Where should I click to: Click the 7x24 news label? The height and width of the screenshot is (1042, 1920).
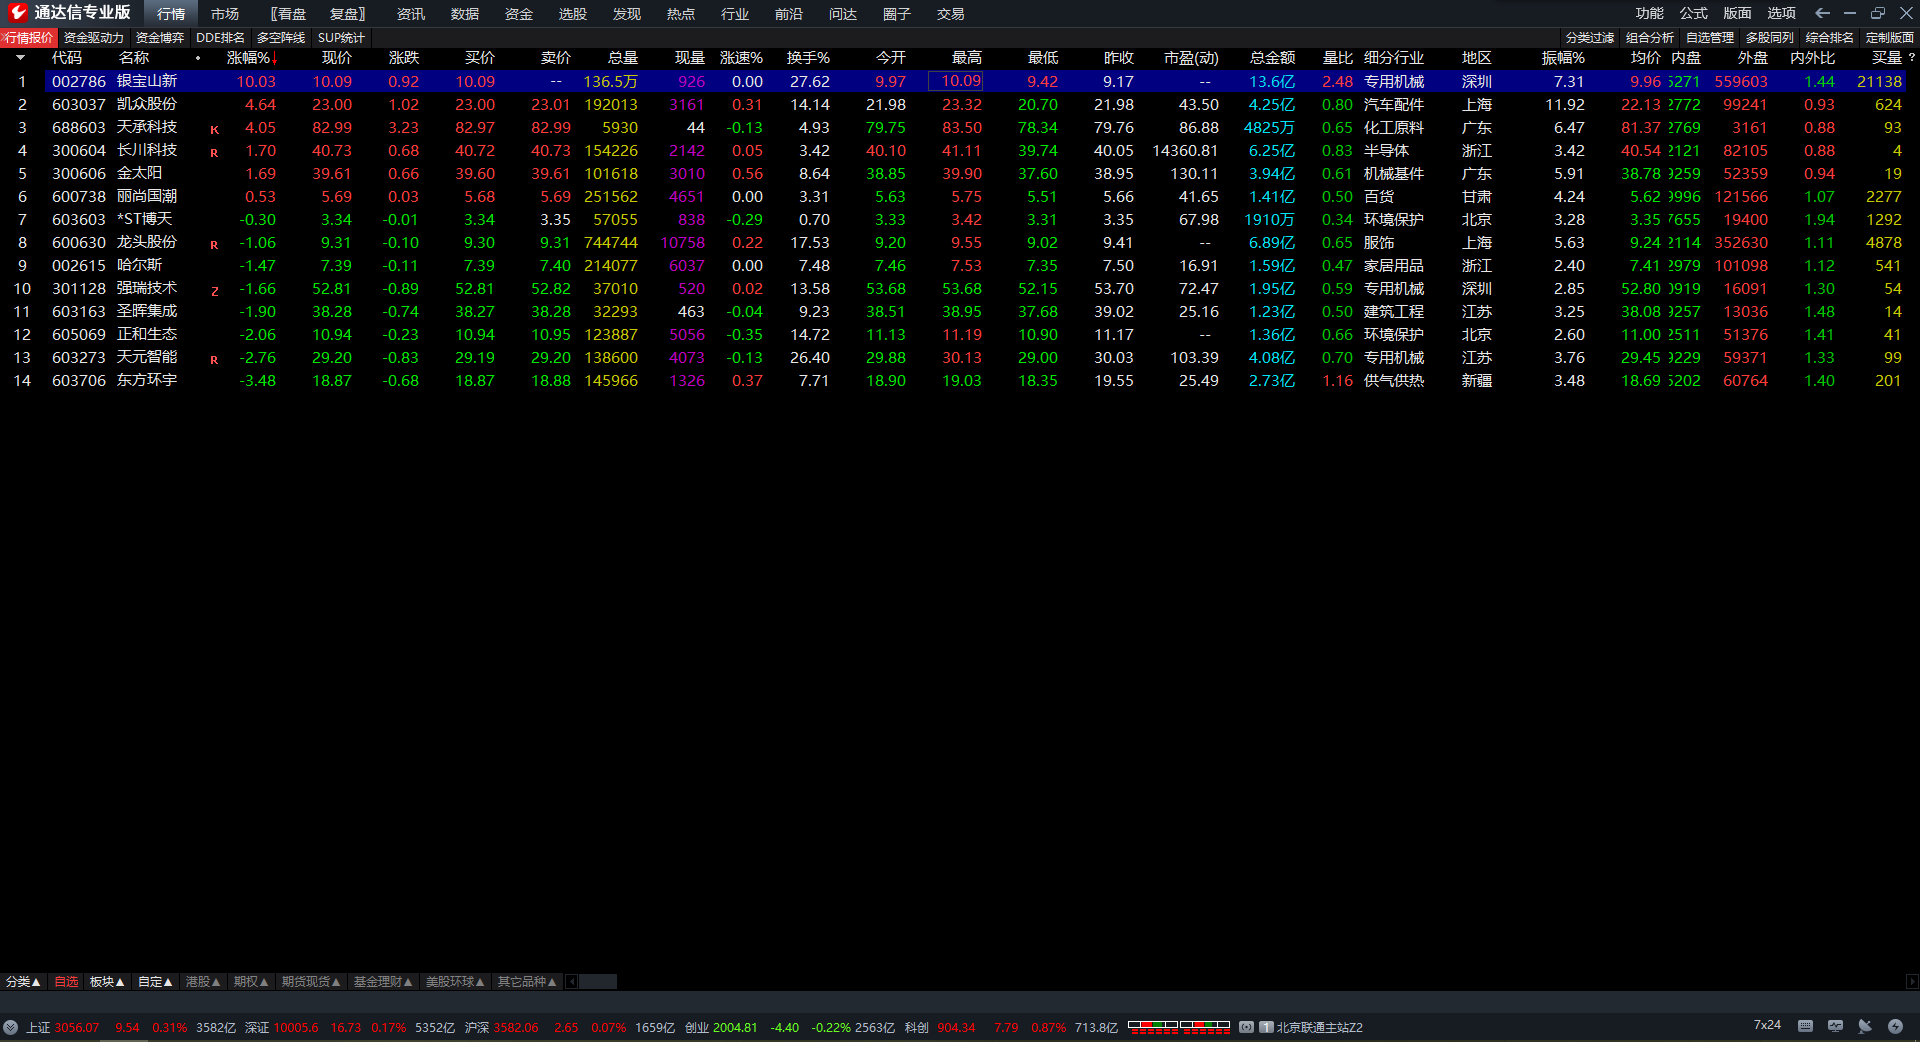(x=1767, y=1025)
